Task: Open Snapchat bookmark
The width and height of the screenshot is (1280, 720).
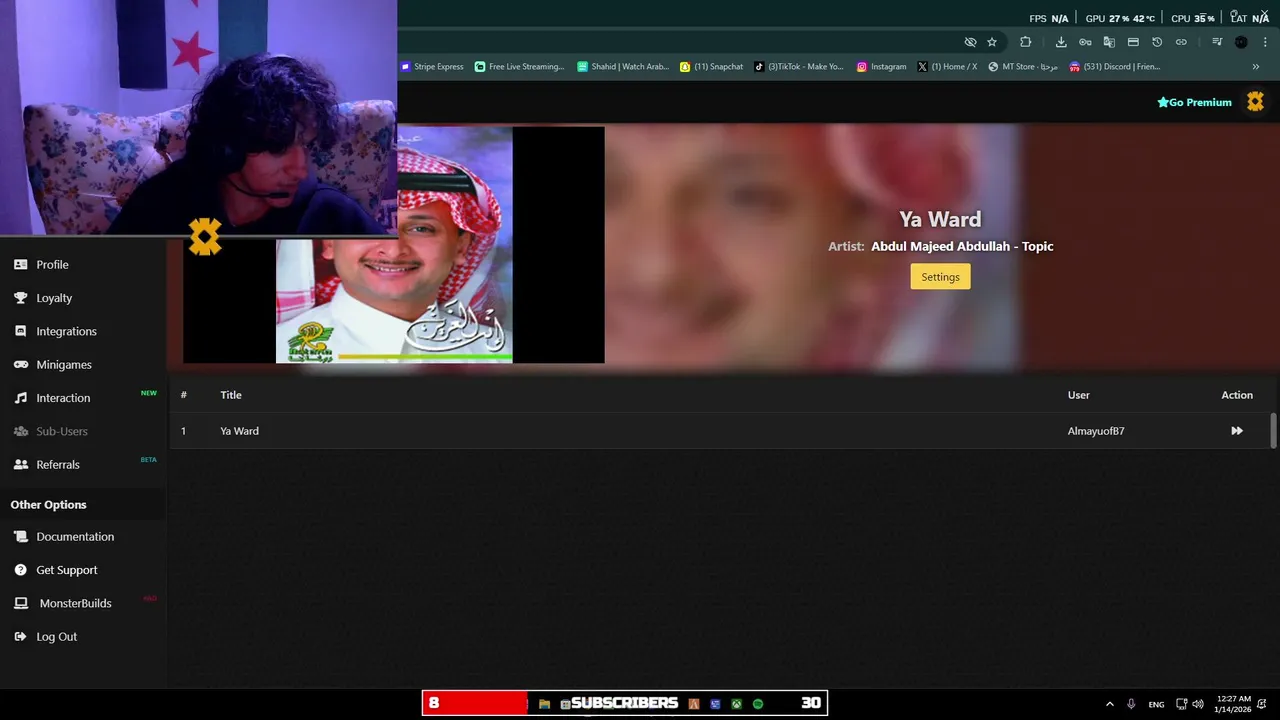Action: coord(712,67)
